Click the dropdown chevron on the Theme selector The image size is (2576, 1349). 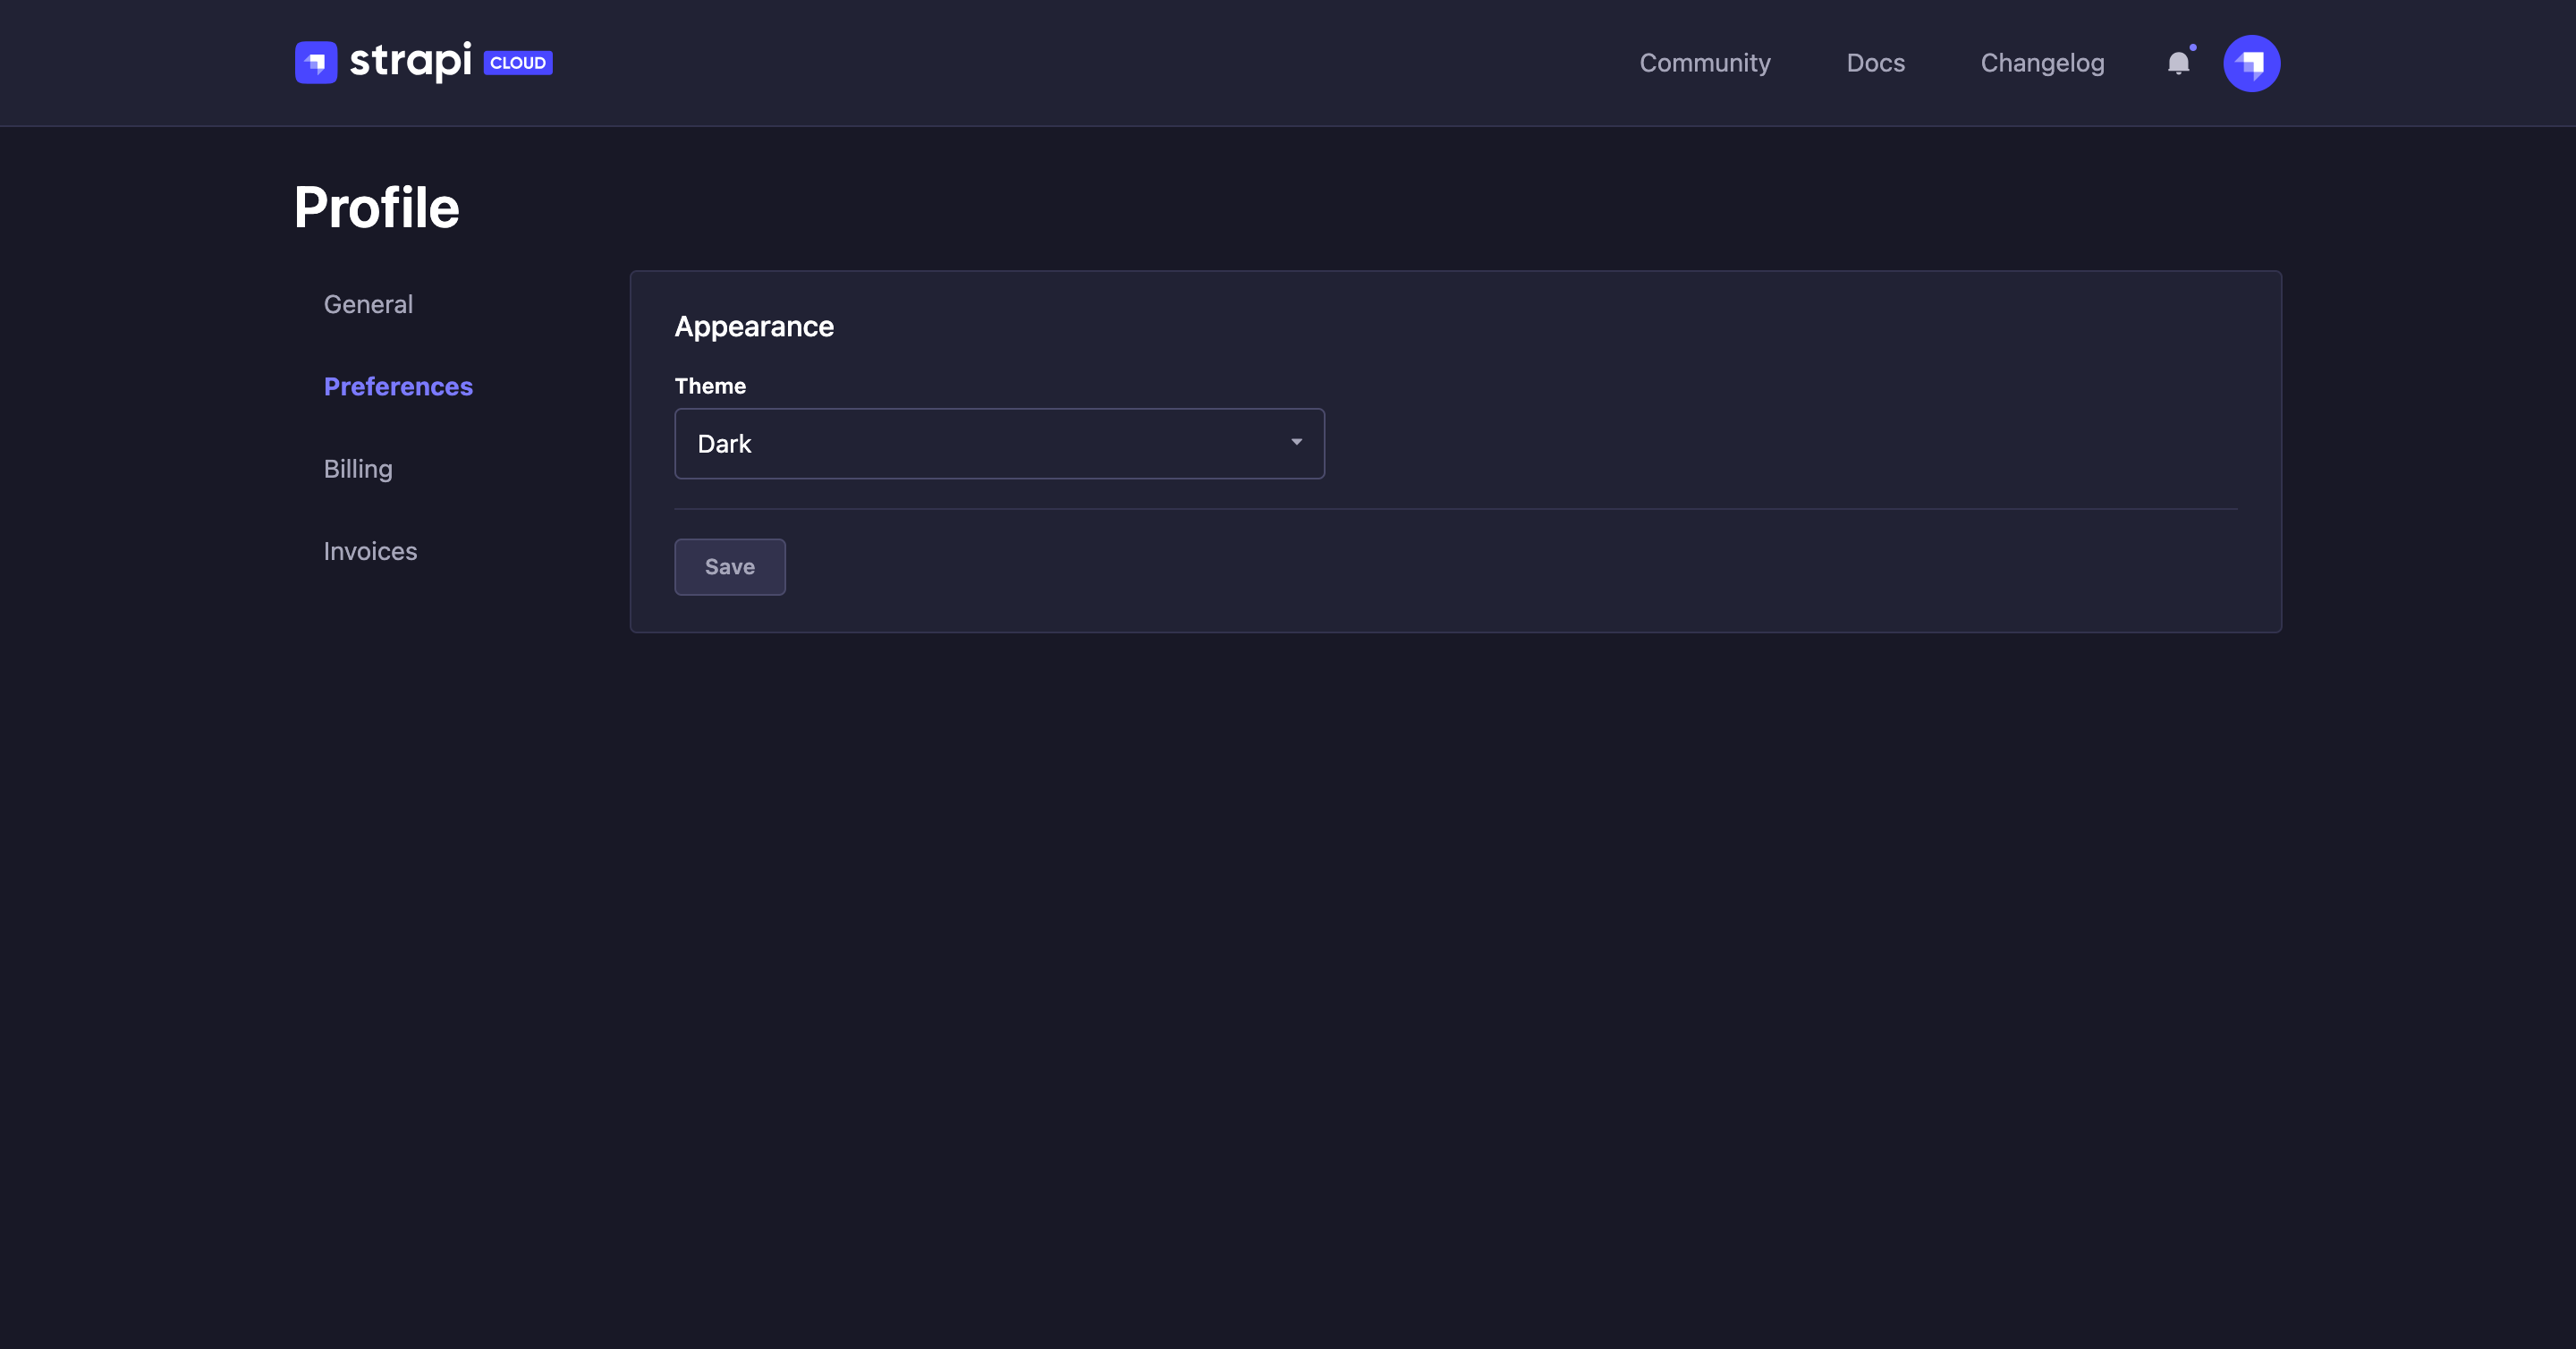click(1296, 441)
